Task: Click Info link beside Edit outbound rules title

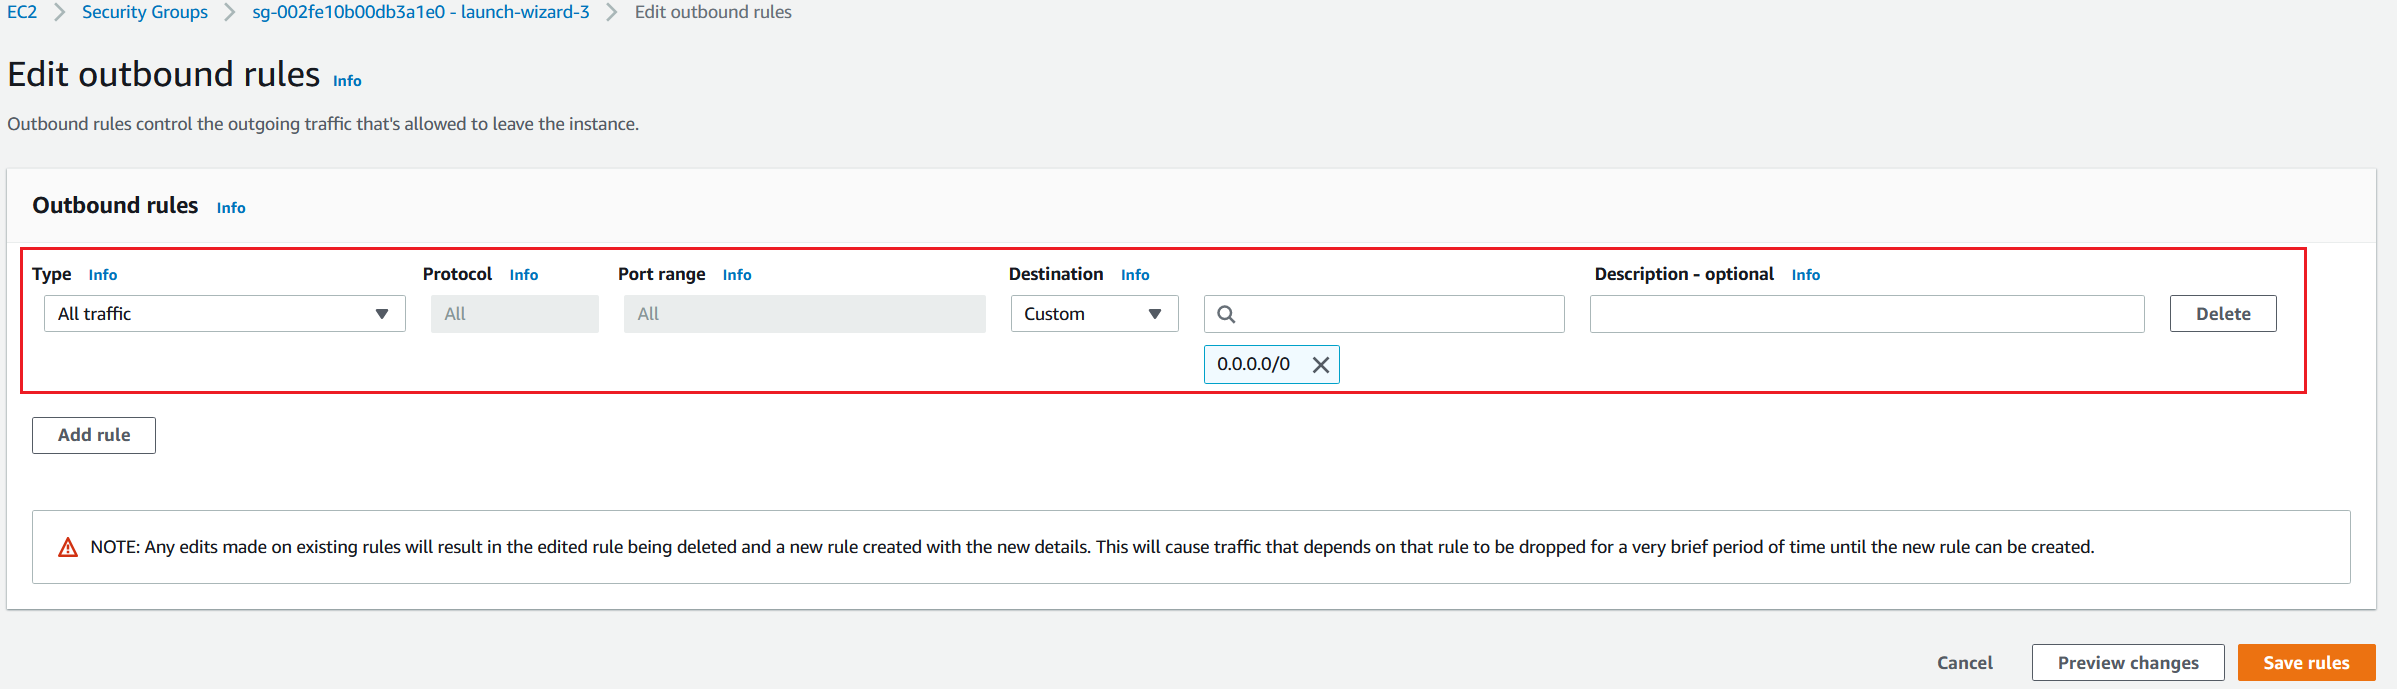Action: pos(347,81)
